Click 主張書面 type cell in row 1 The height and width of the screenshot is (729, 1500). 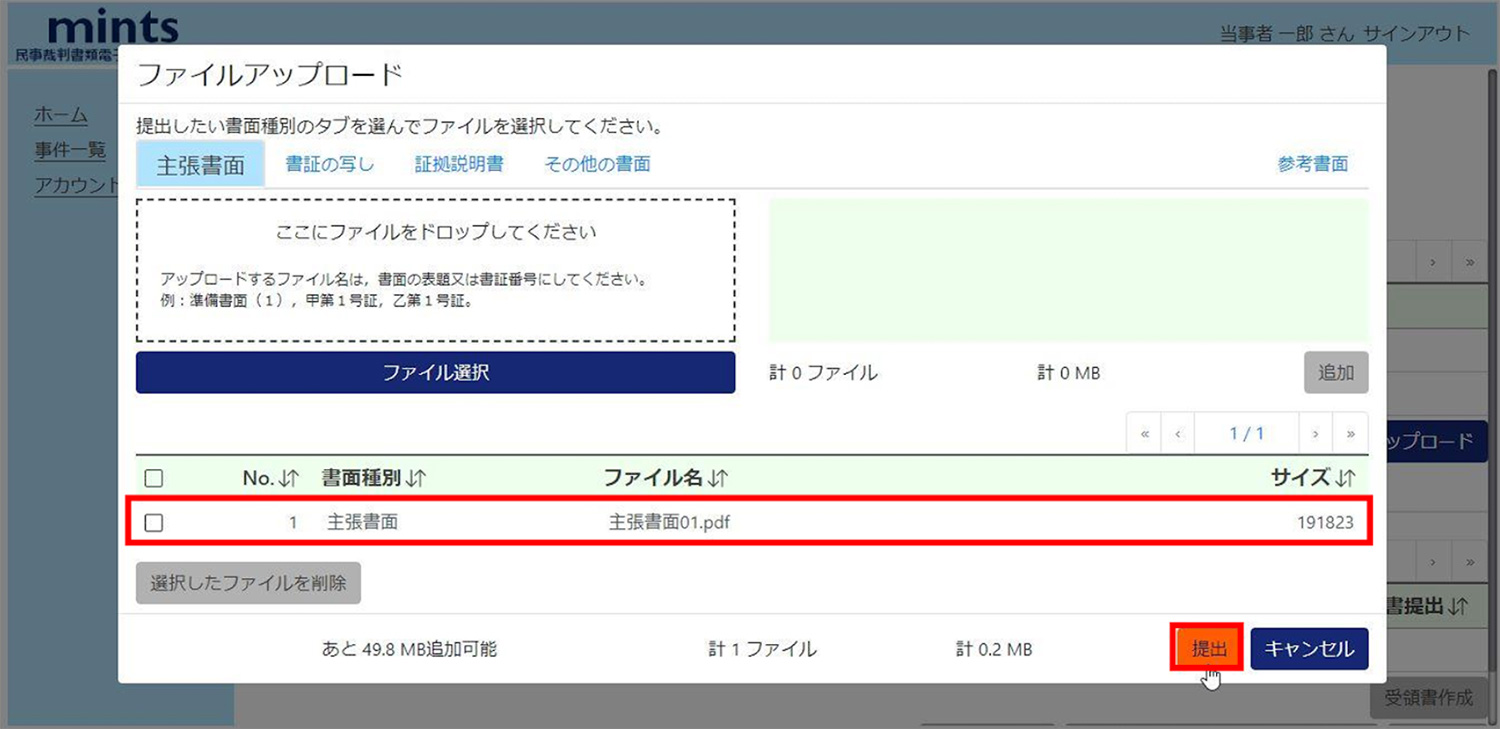pyautogui.click(x=363, y=522)
